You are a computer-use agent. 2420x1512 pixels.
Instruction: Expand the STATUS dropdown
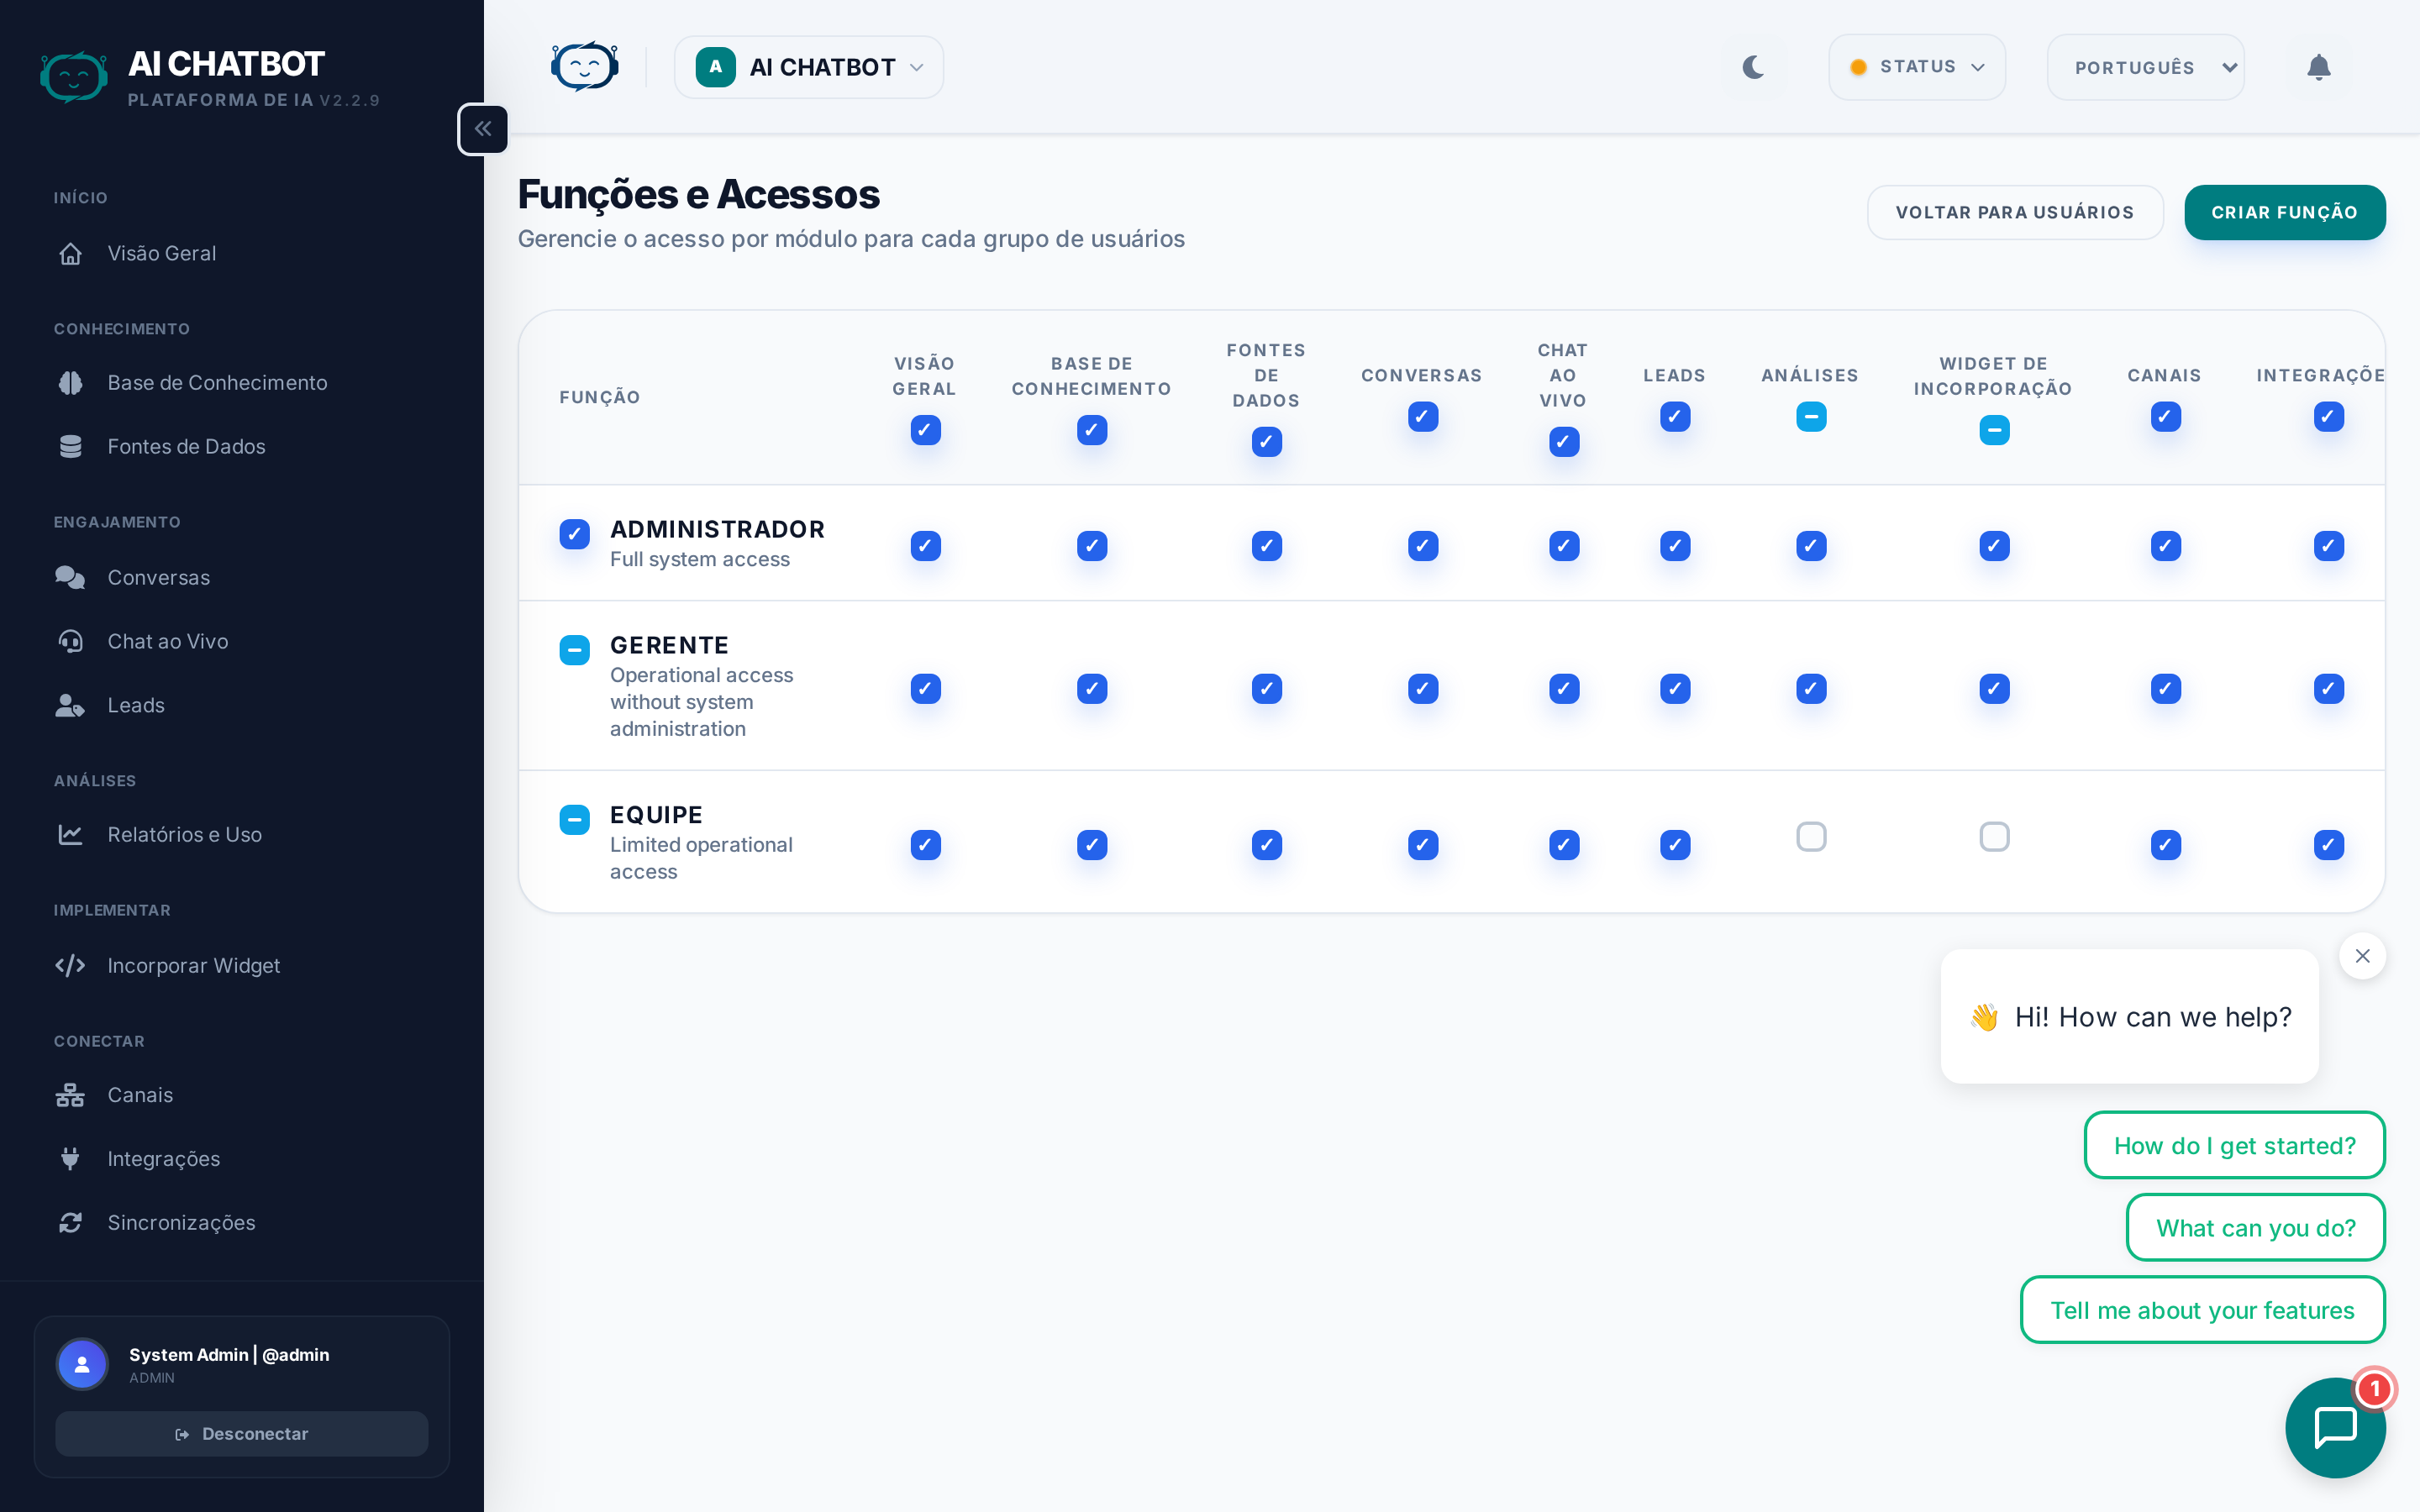[x=1915, y=67]
